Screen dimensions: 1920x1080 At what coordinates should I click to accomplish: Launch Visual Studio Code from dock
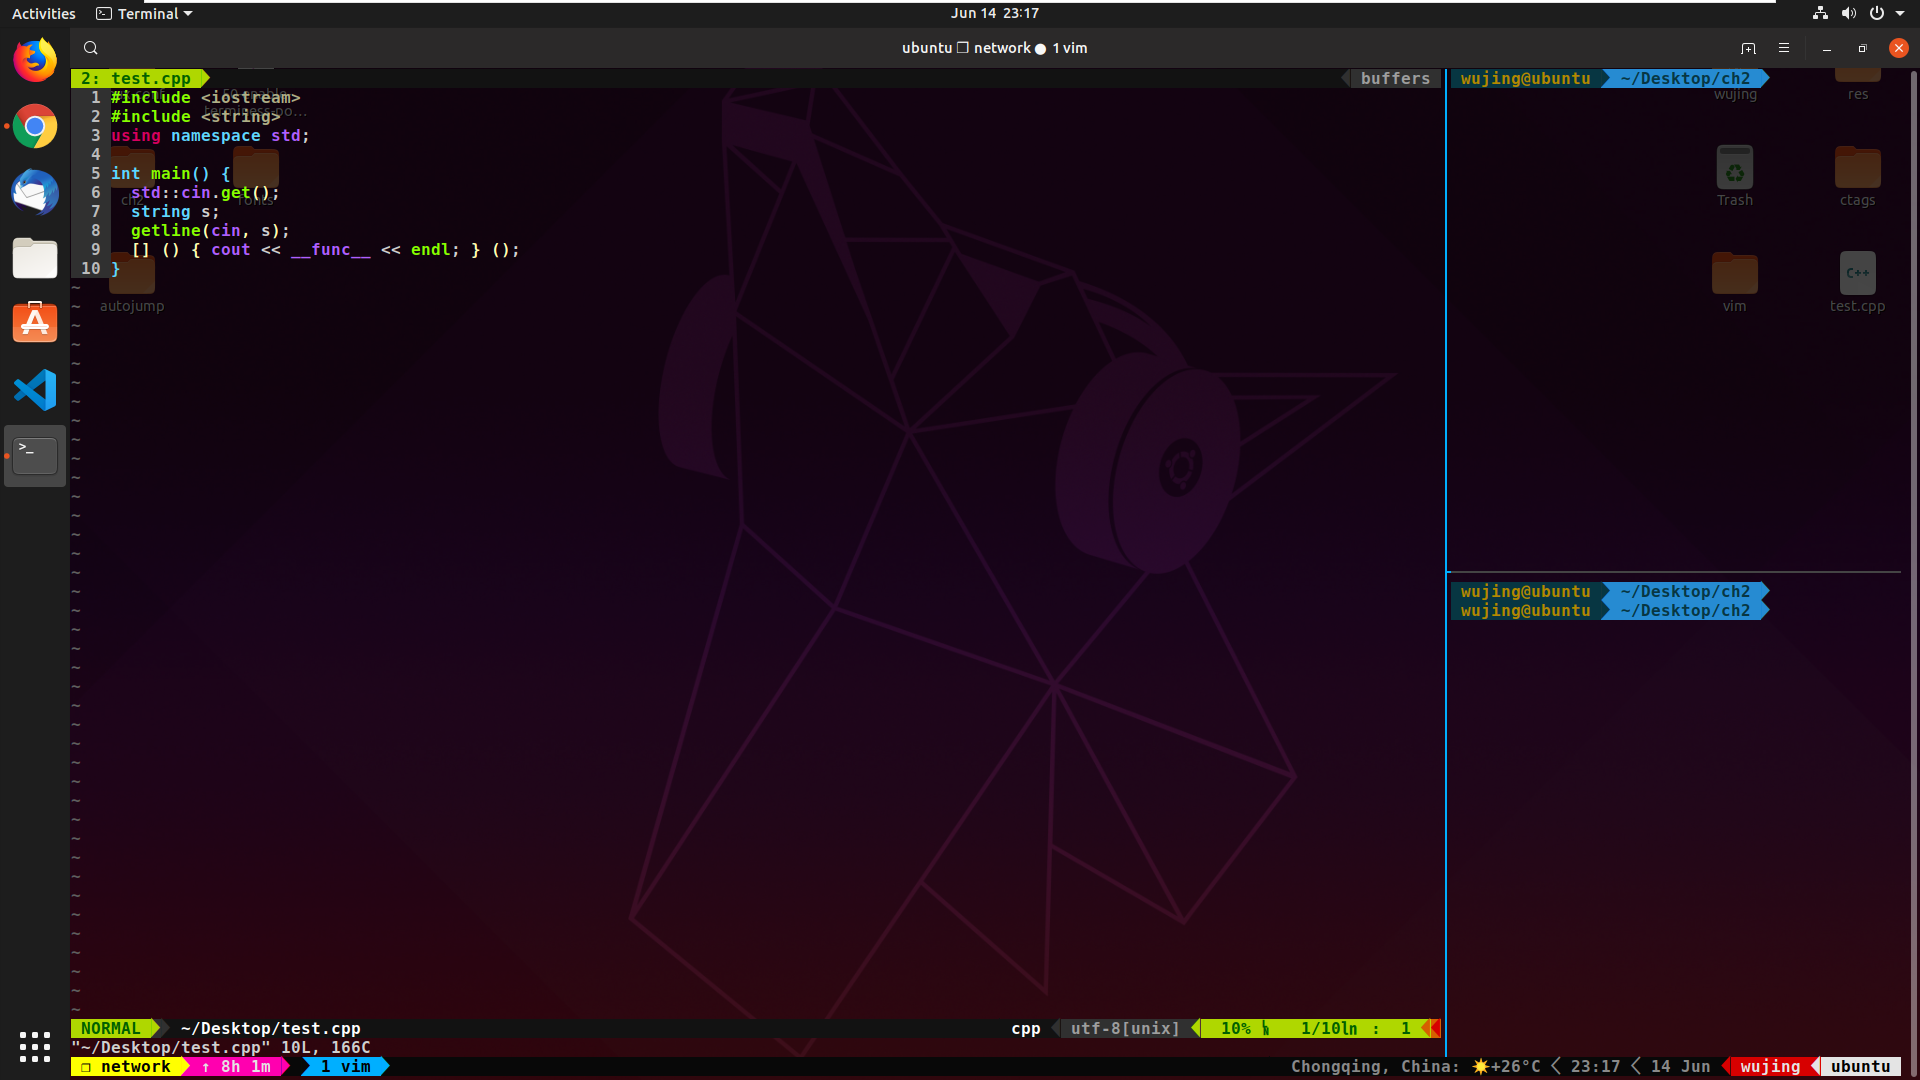35,390
